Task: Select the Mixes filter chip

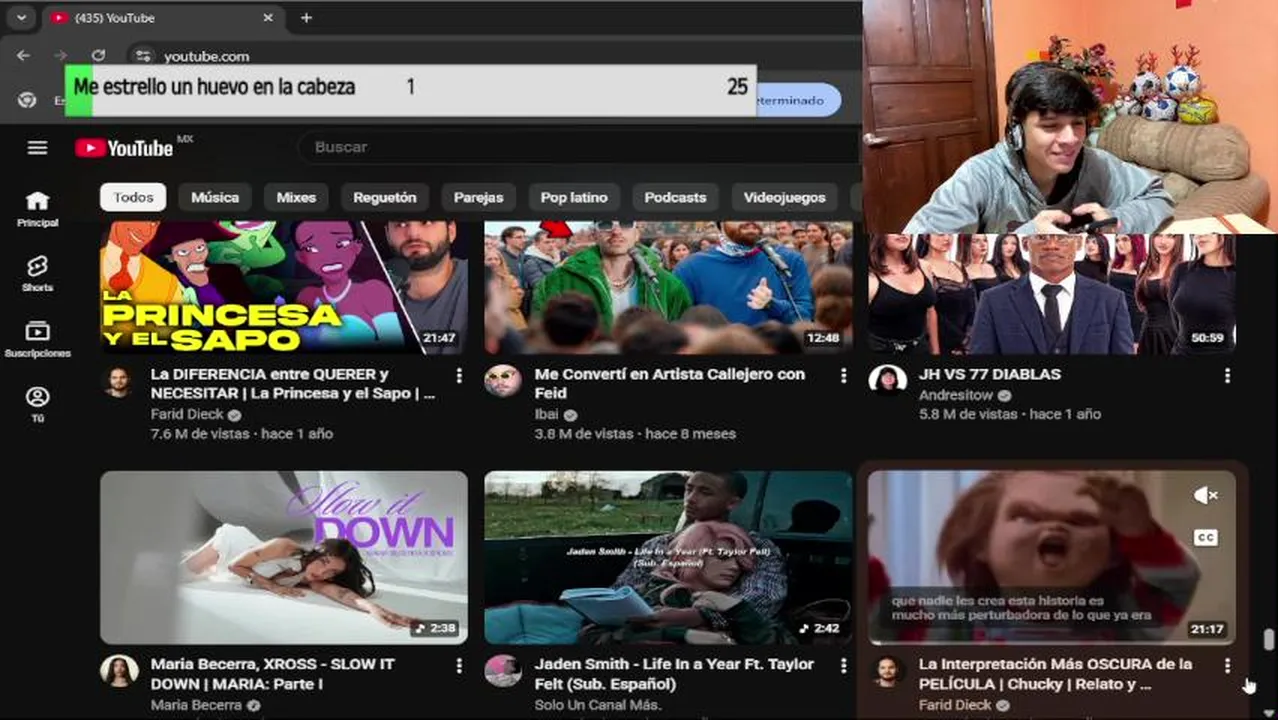Action: (x=296, y=197)
